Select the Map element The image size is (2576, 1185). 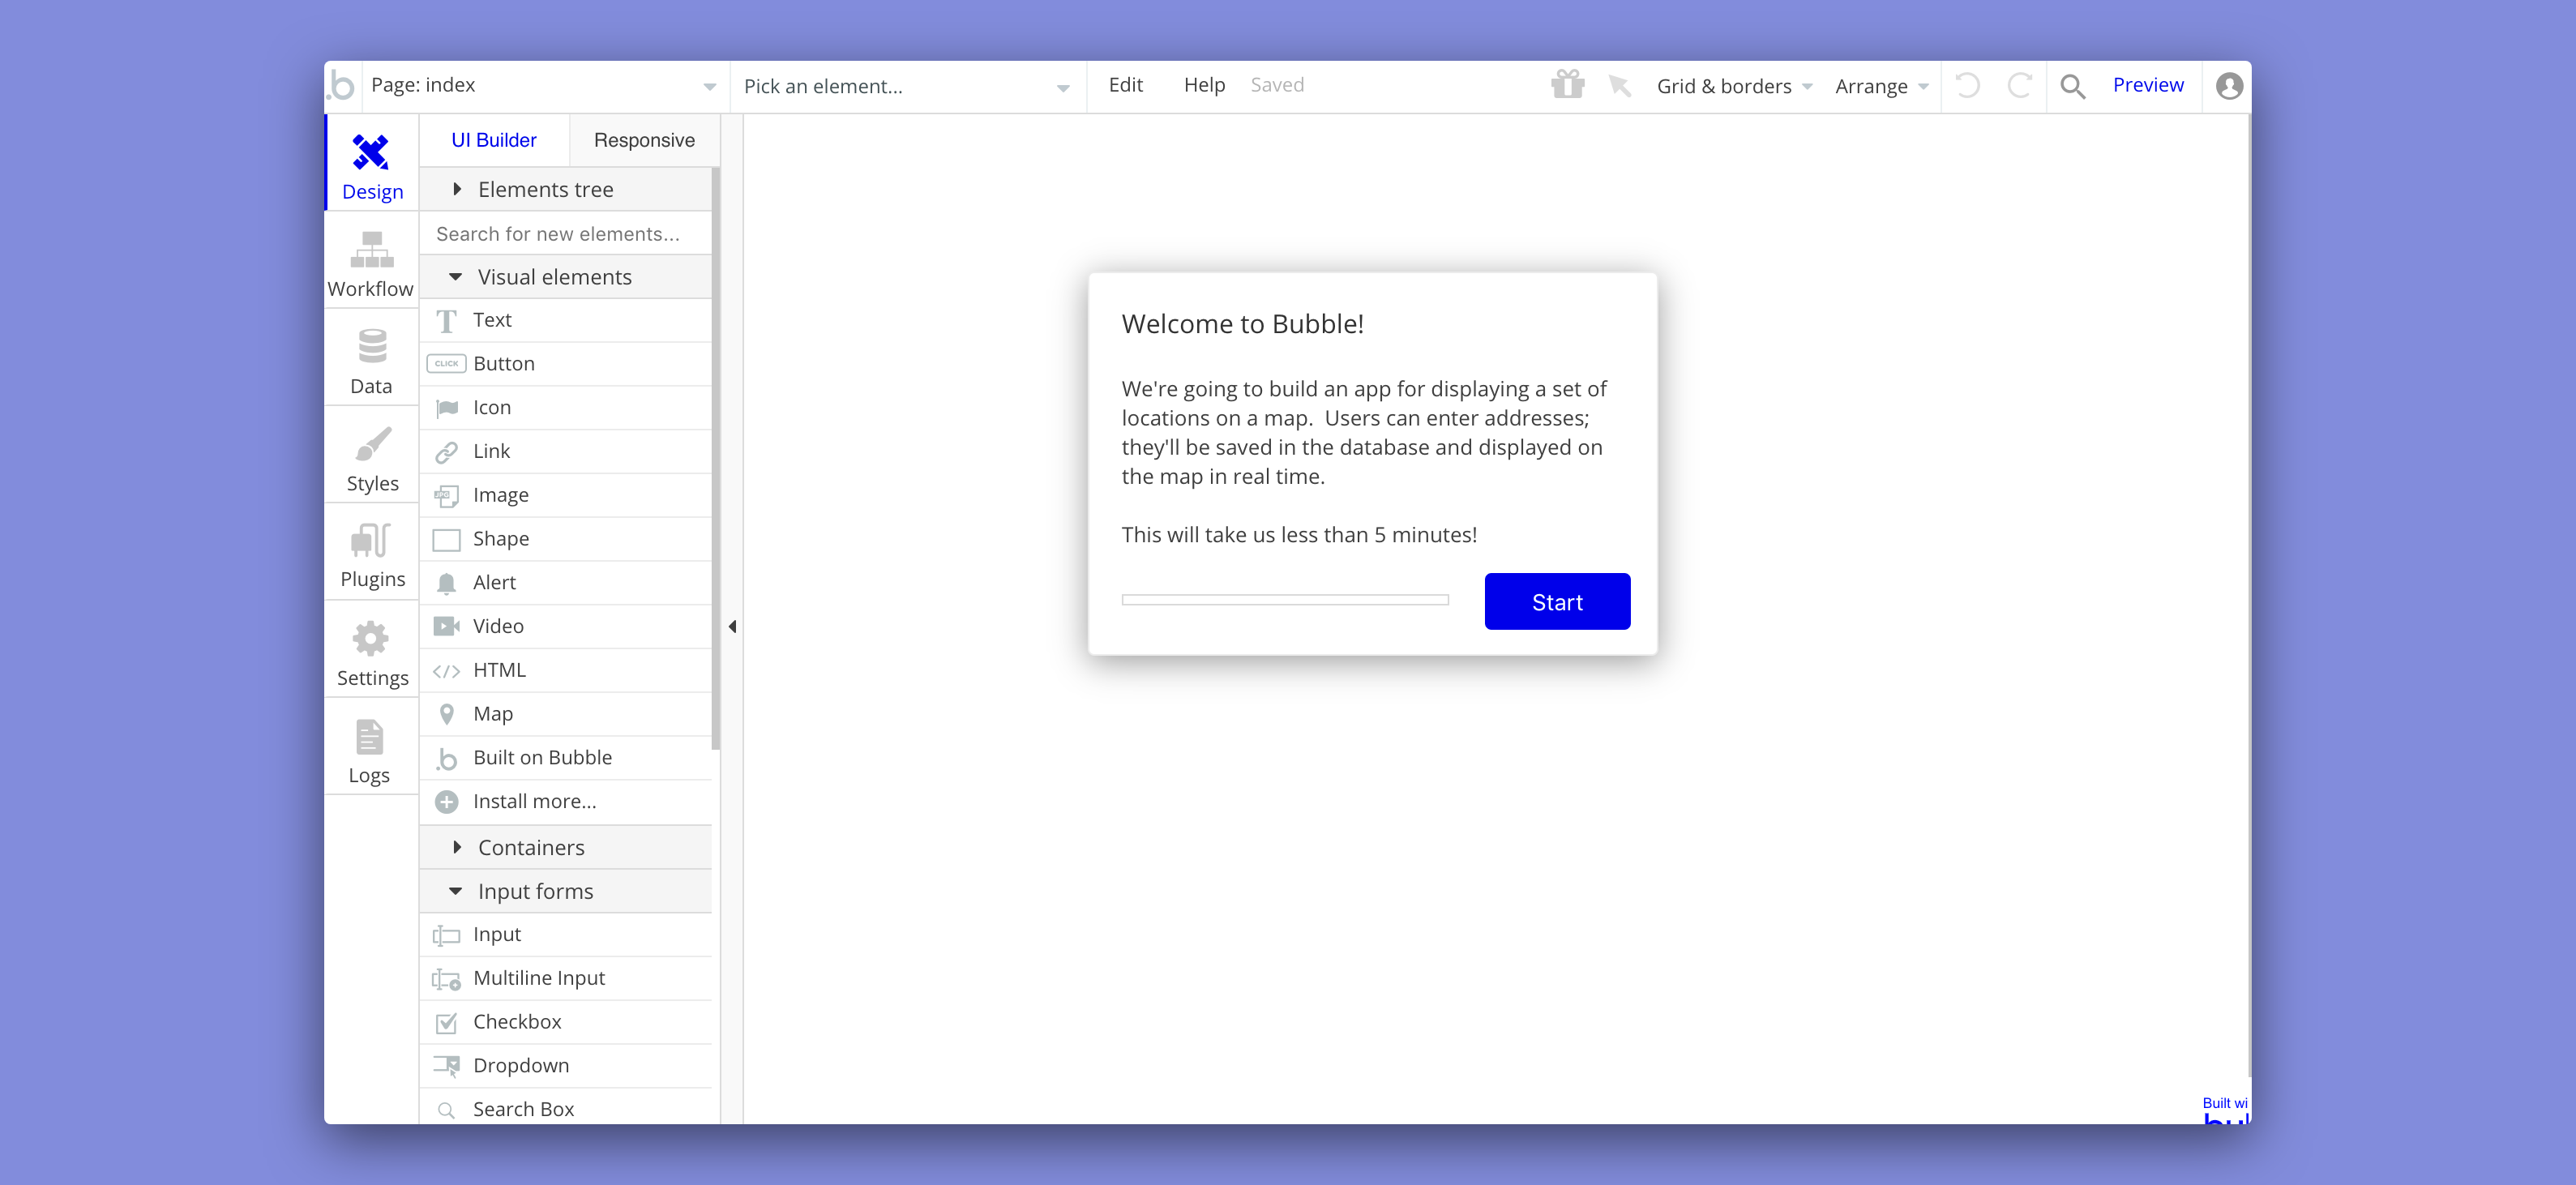click(x=566, y=714)
